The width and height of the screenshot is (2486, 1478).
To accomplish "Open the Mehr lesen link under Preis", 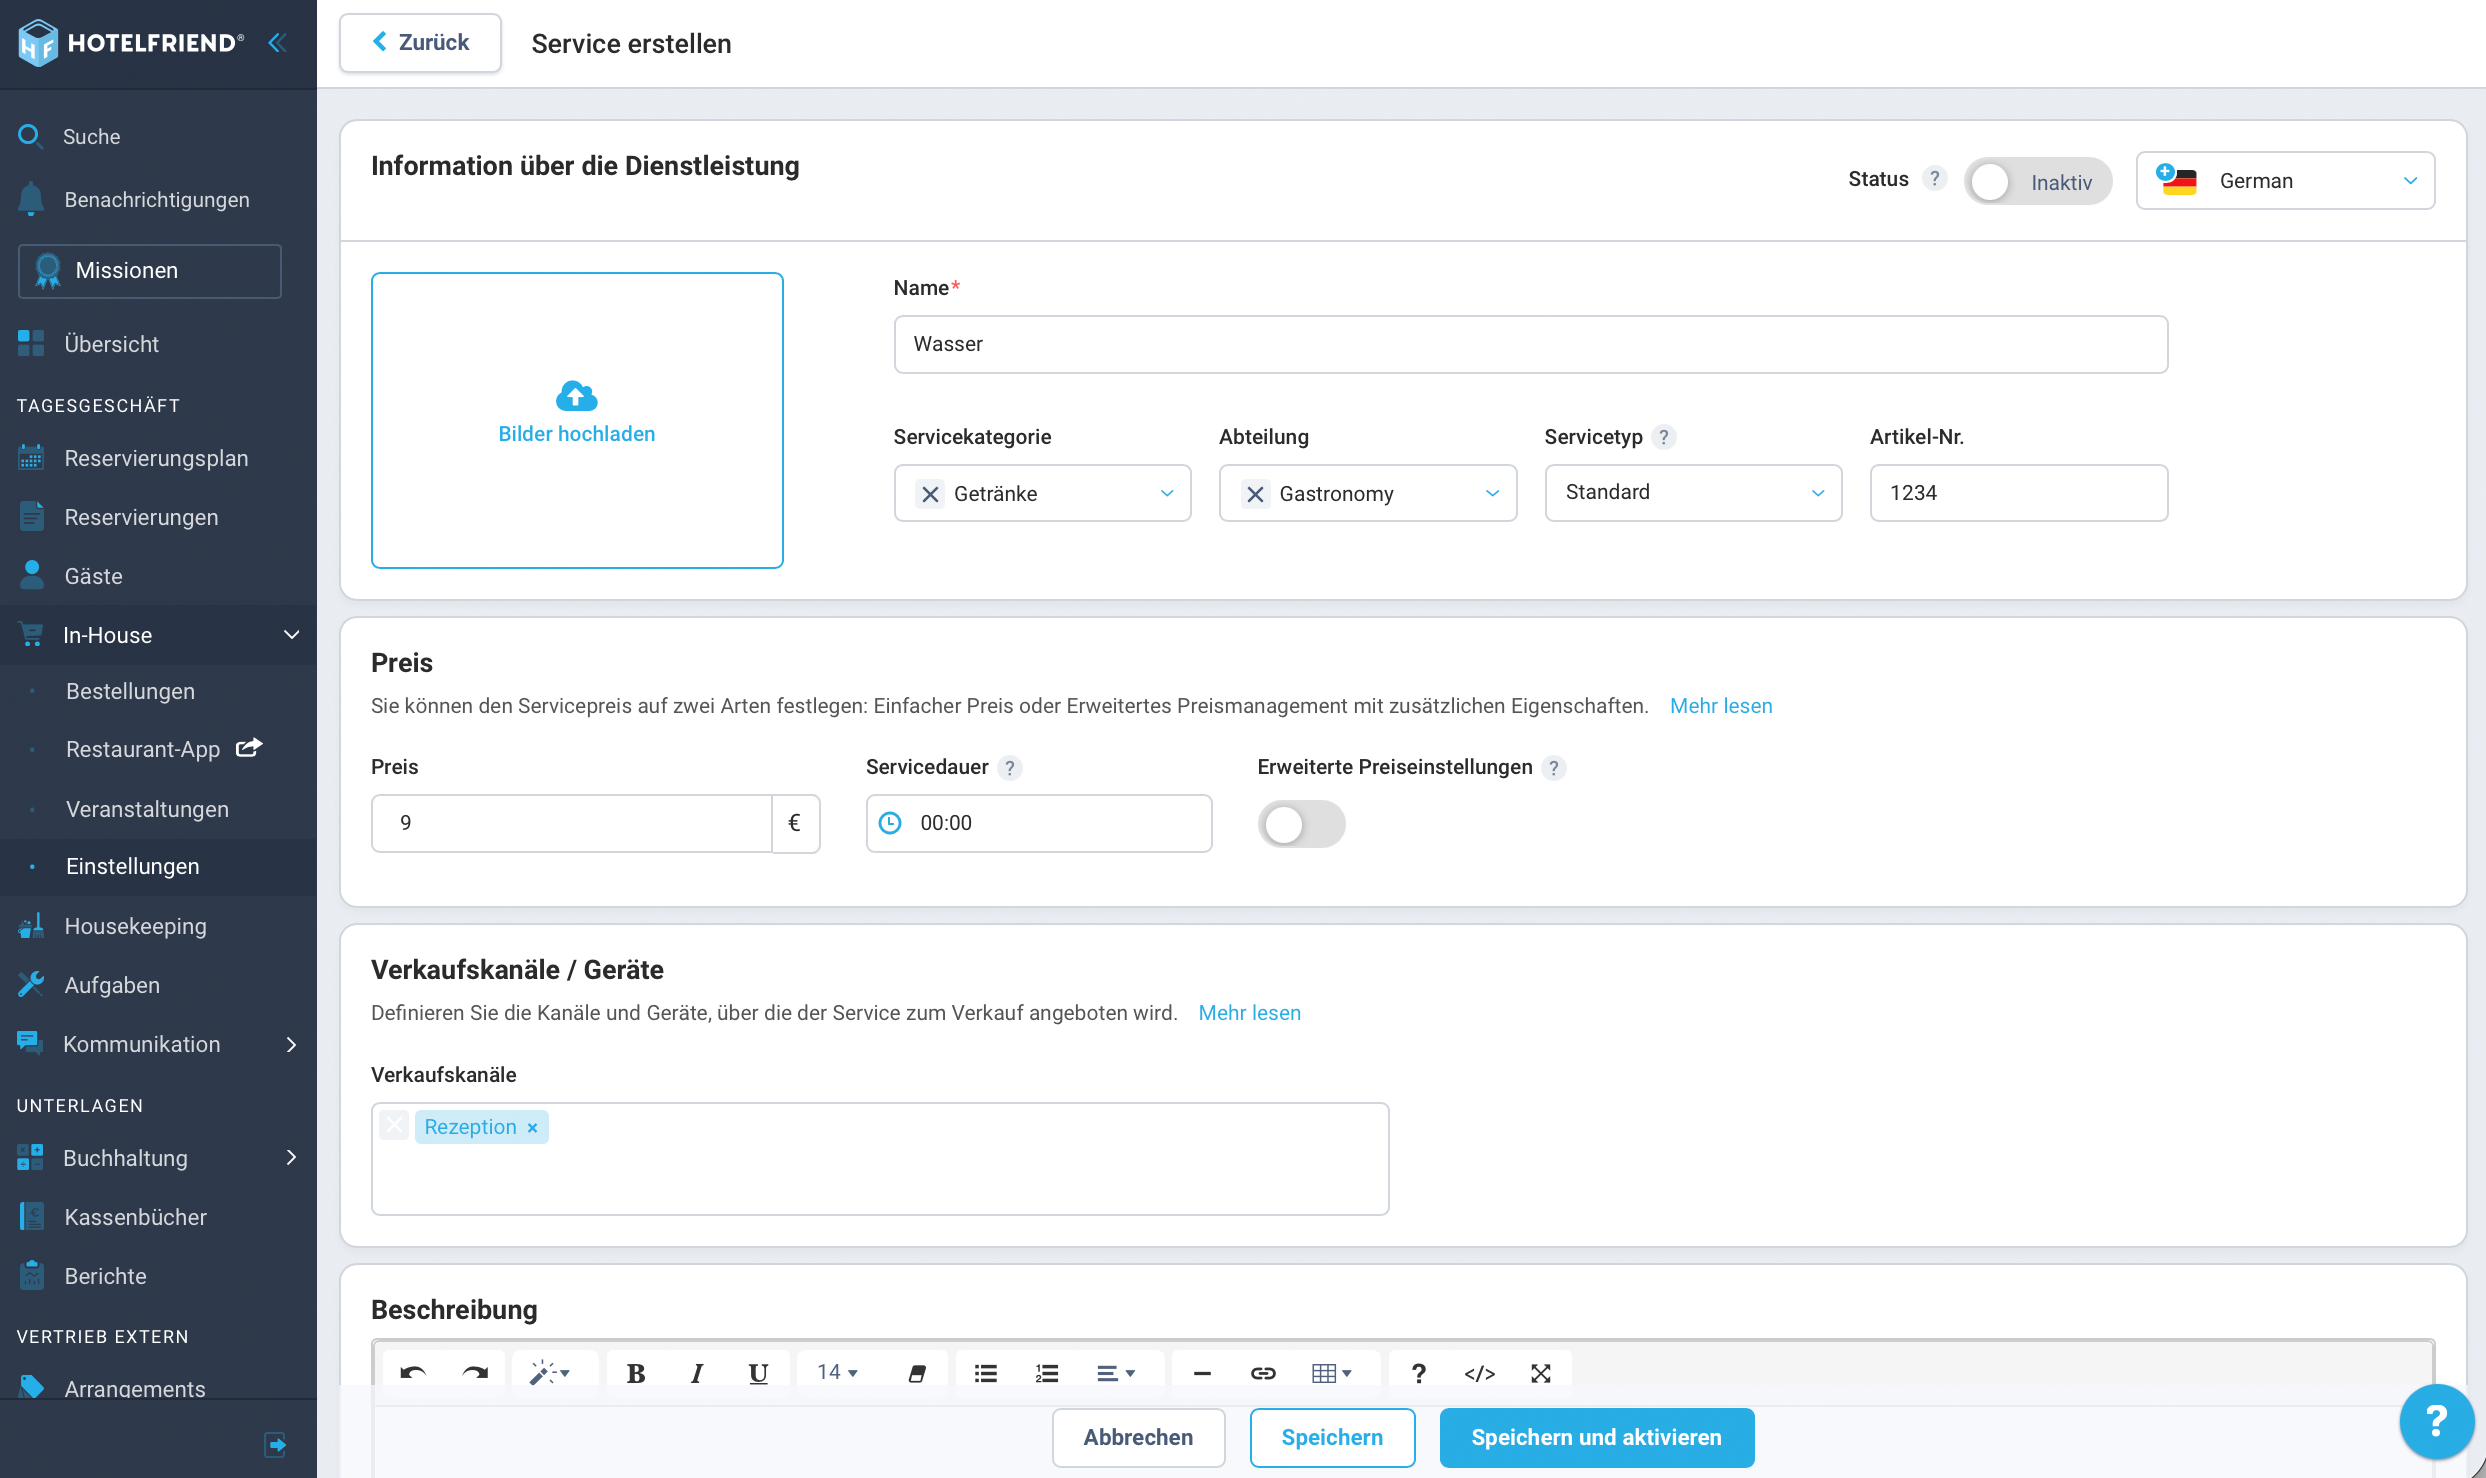I will point(1720,706).
